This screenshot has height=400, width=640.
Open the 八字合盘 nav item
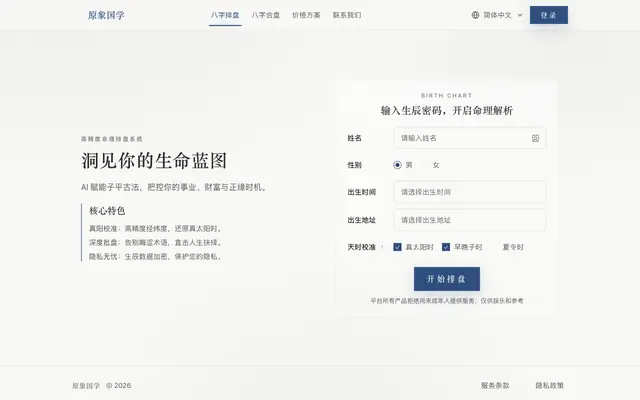[266, 15]
